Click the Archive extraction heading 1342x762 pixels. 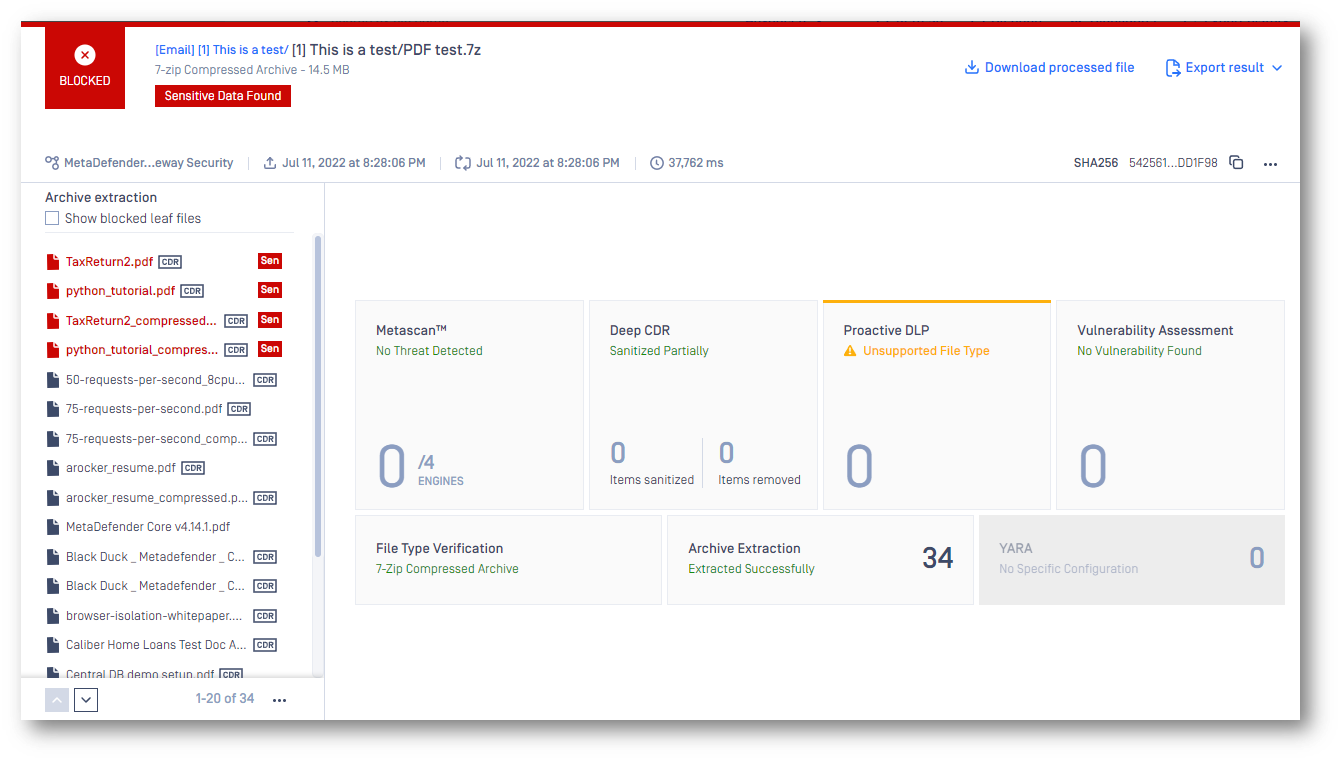[101, 198]
